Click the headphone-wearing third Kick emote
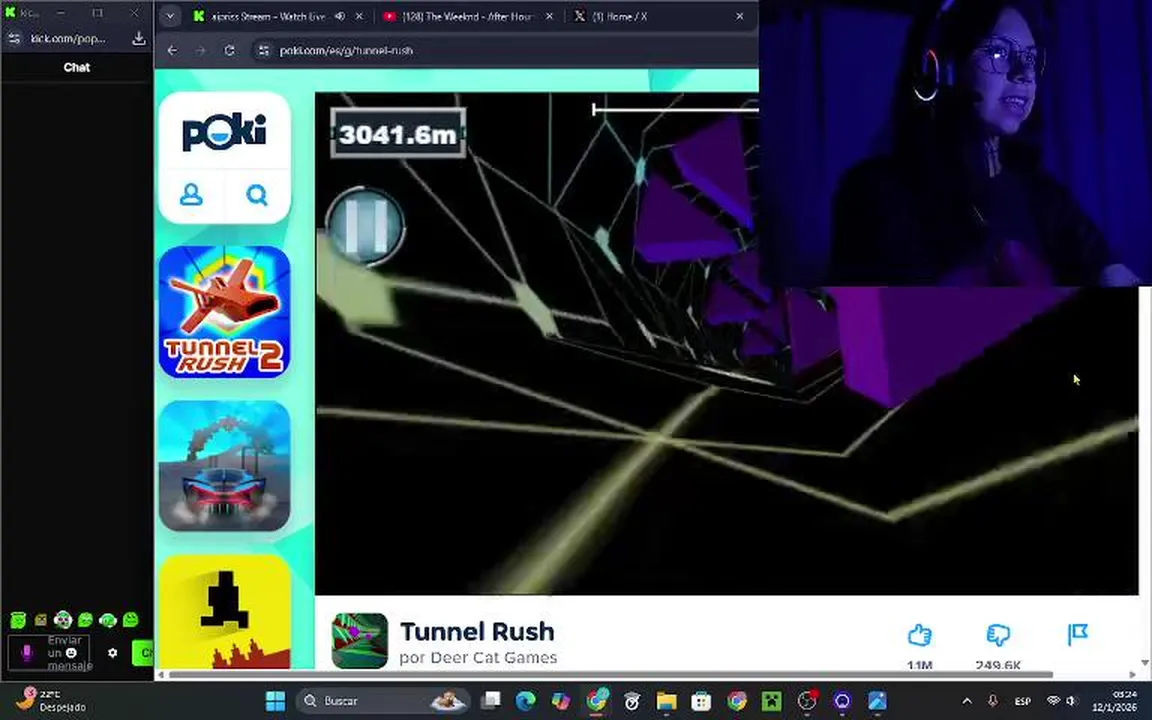 63,620
